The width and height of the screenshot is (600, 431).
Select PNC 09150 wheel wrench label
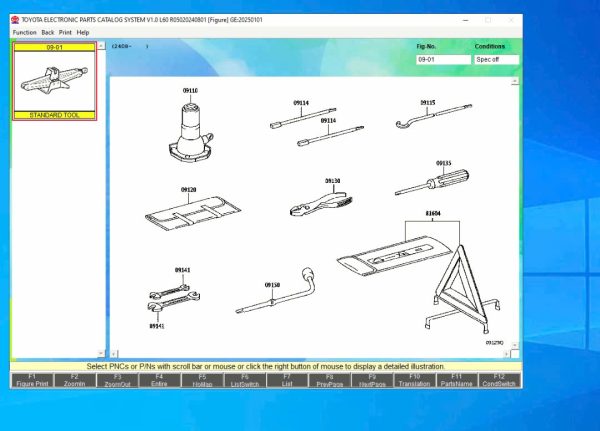pyautogui.click(x=272, y=285)
